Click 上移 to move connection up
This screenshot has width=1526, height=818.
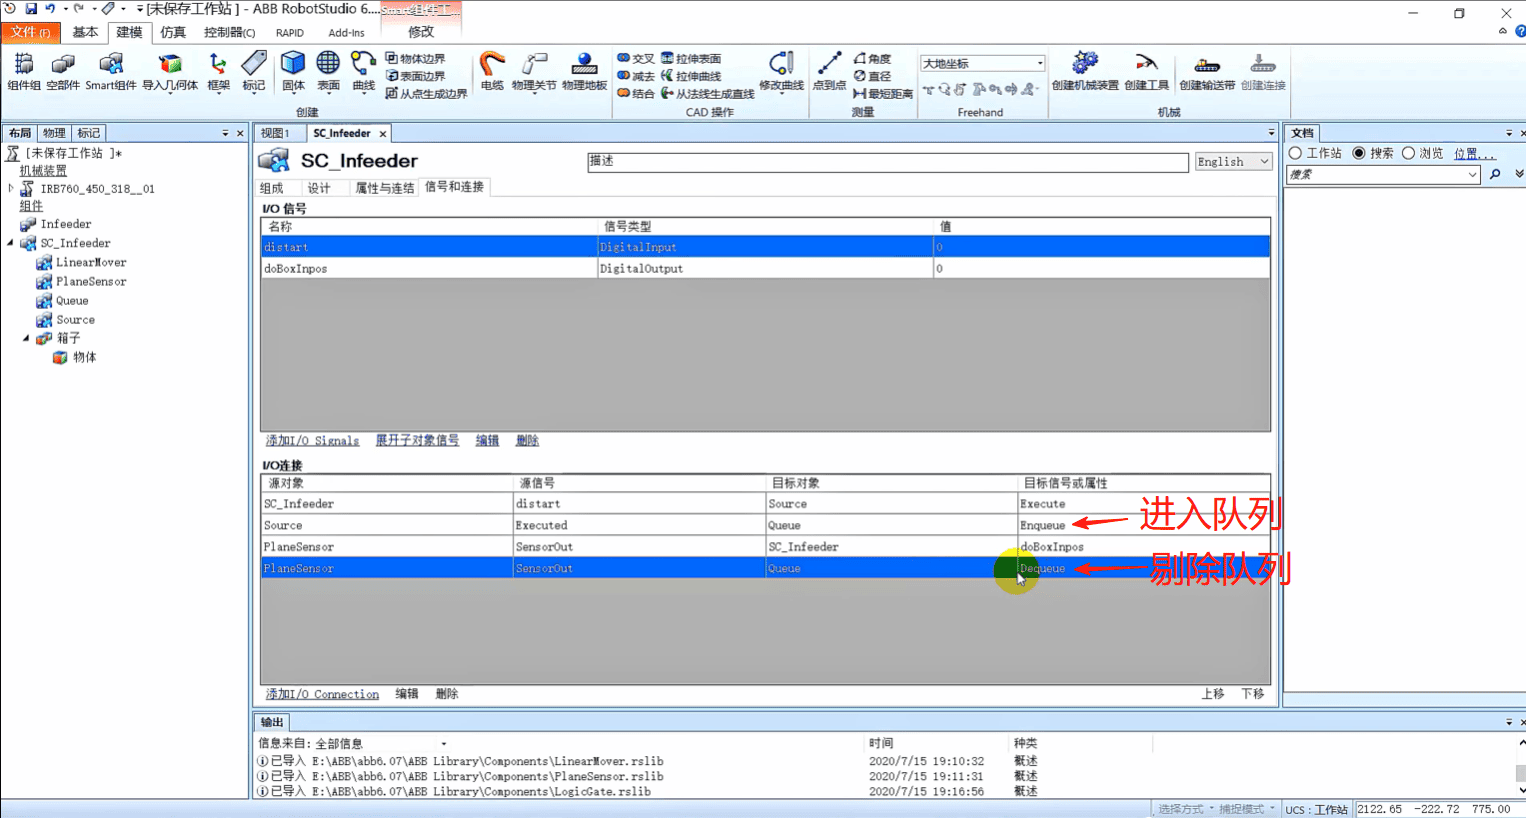coord(1213,694)
